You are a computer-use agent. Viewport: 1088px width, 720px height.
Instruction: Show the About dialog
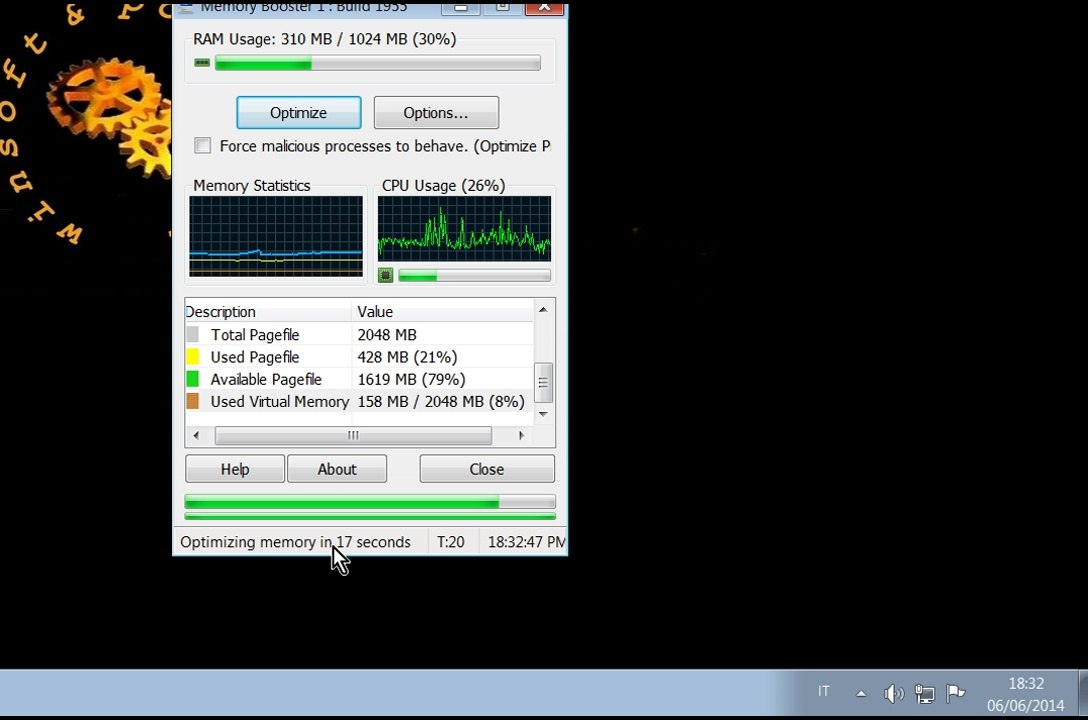point(337,469)
